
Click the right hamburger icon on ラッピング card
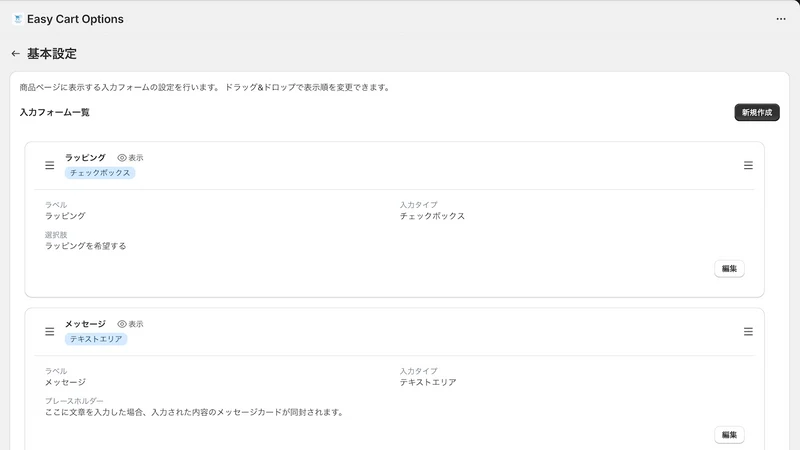coord(748,165)
